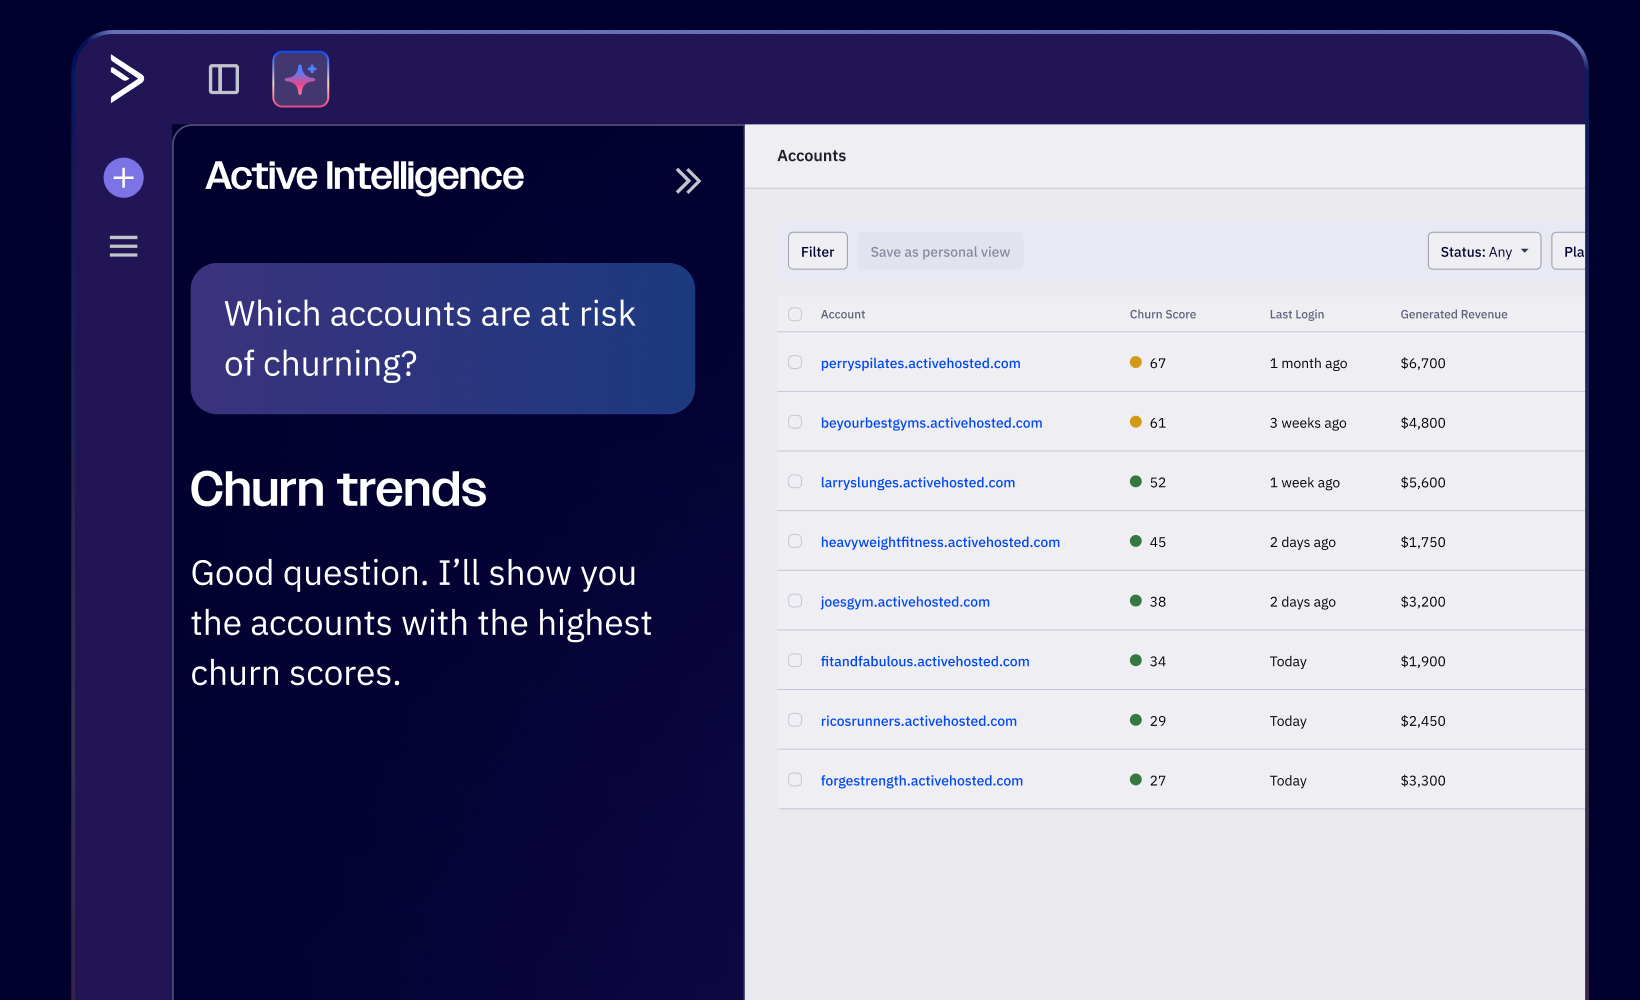Click Save as personal view button
Viewport: 1640px width, 1000px height.
tap(940, 252)
